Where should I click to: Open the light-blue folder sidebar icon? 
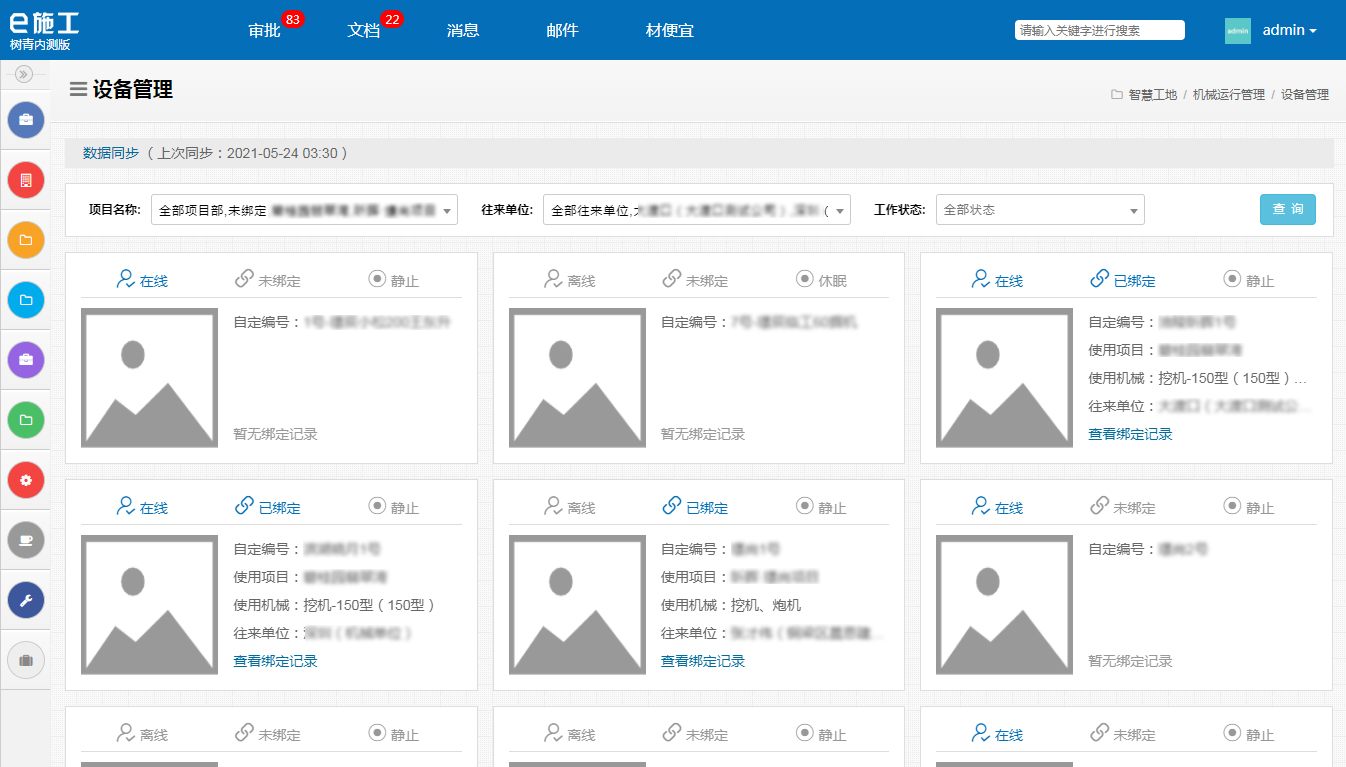coord(25,300)
